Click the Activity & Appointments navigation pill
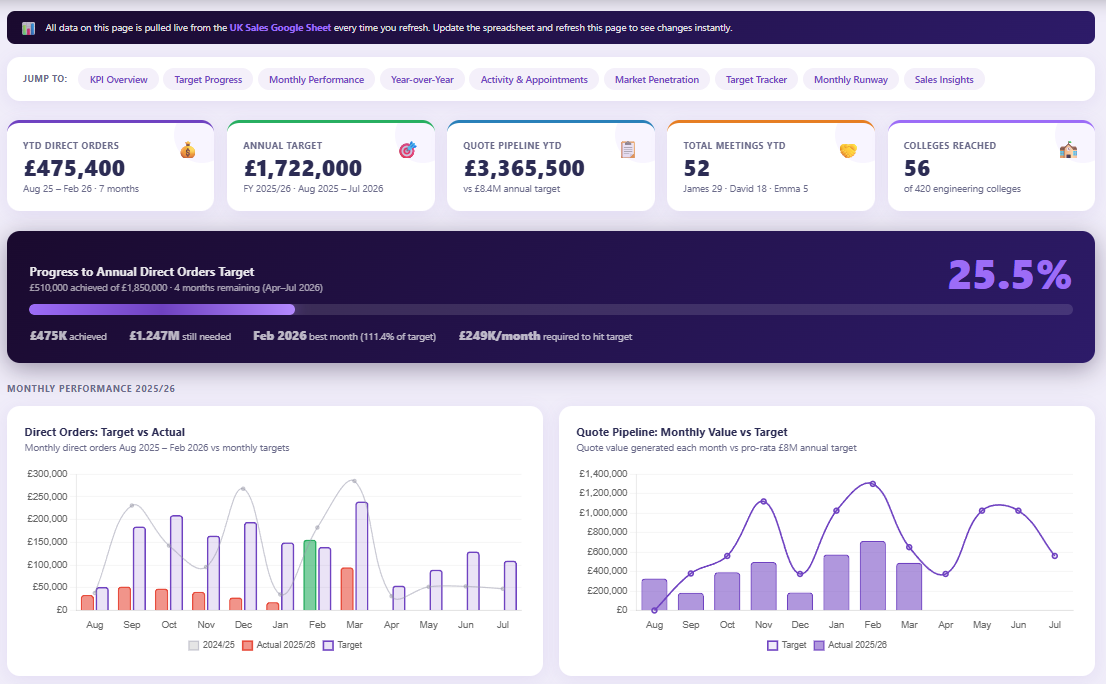This screenshot has width=1106, height=684. point(534,78)
